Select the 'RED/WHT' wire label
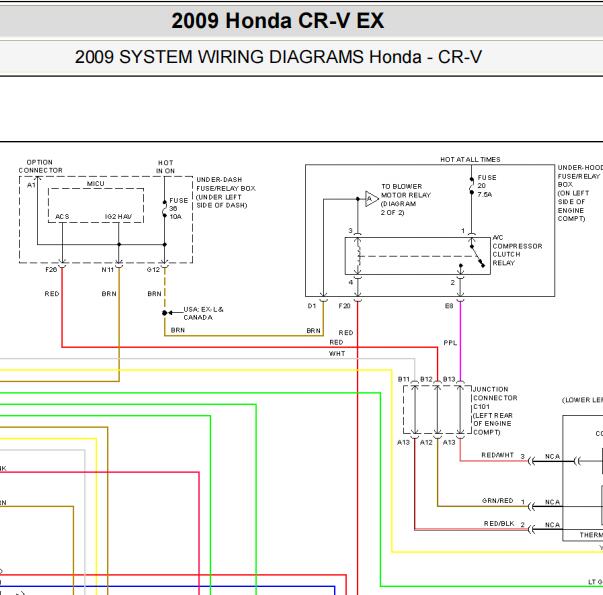The image size is (603, 595). [497, 455]
